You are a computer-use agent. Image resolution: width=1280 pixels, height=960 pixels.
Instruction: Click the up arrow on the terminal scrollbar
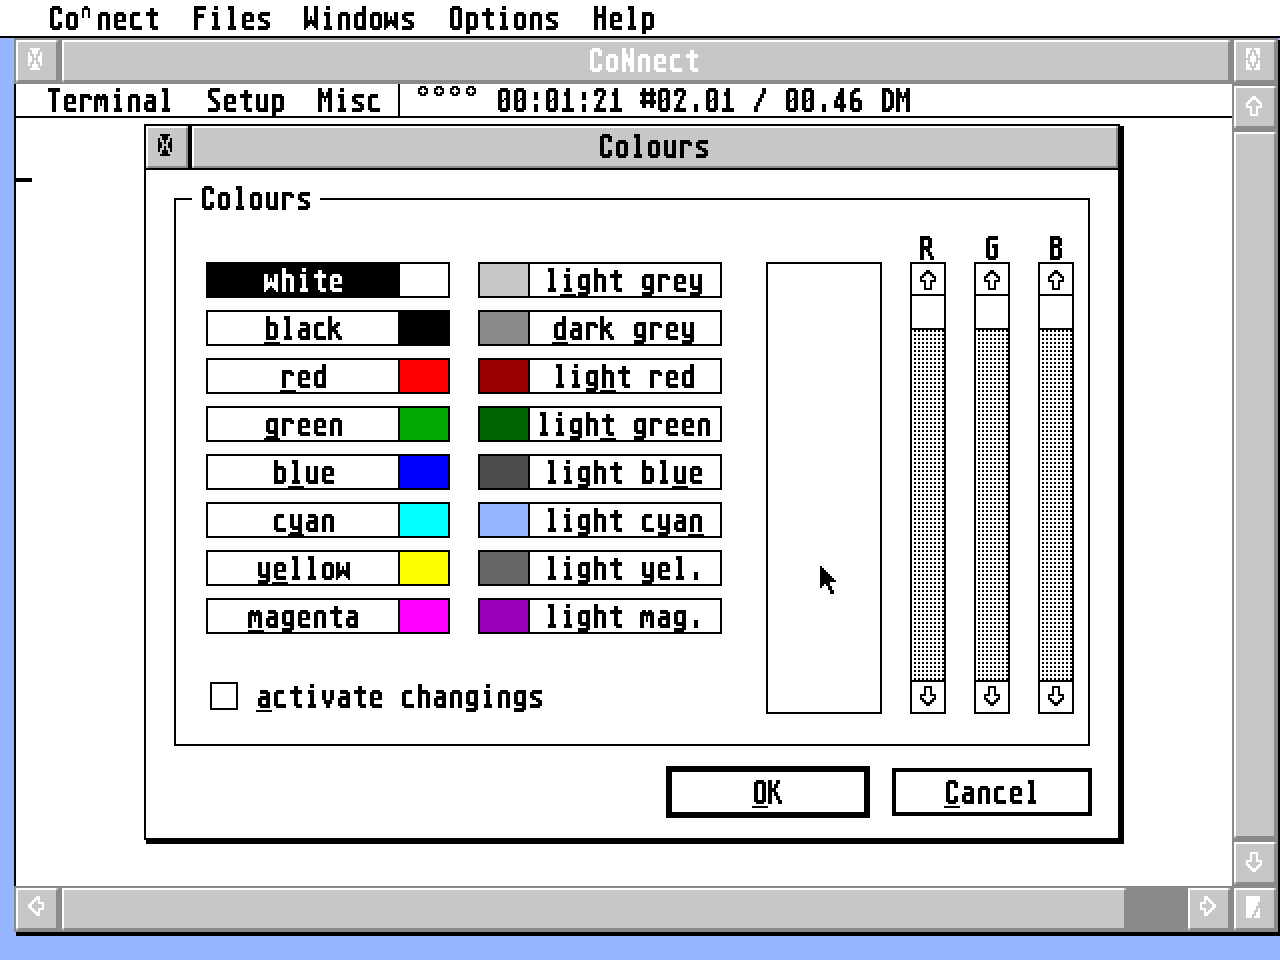click(x=1256, y=106)
